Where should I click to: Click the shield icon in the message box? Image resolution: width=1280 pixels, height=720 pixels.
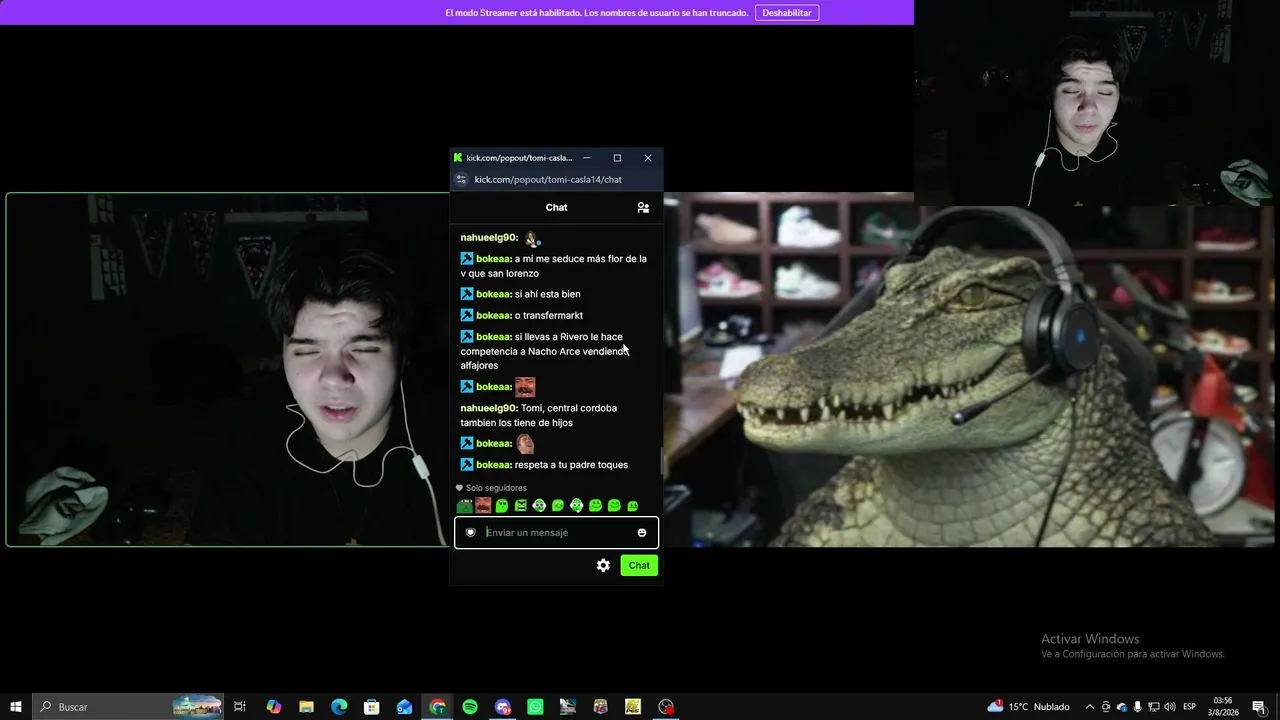[471, 533]
